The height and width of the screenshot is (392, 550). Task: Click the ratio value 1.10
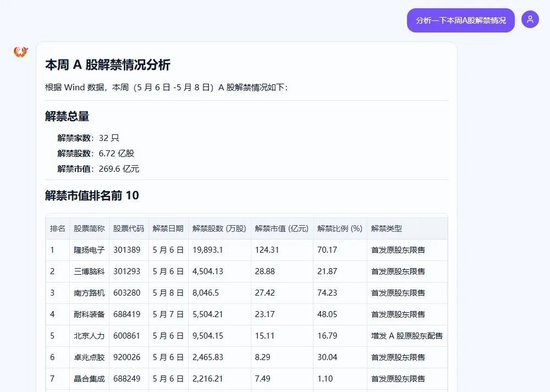[325, 378]
